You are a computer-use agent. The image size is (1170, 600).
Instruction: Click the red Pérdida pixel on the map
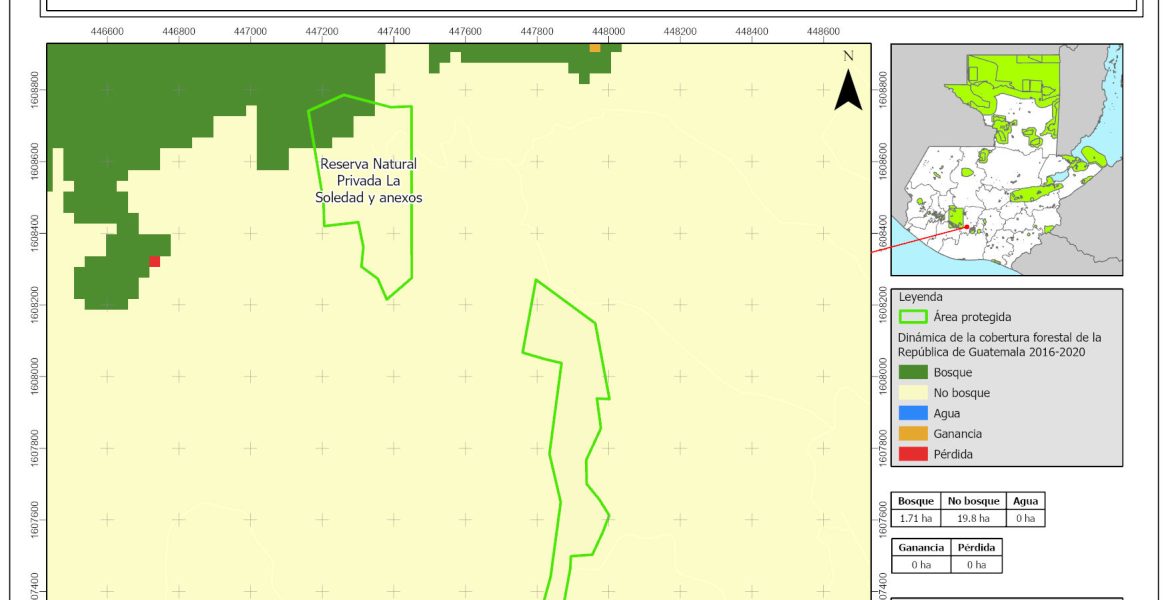pos(154,262)
